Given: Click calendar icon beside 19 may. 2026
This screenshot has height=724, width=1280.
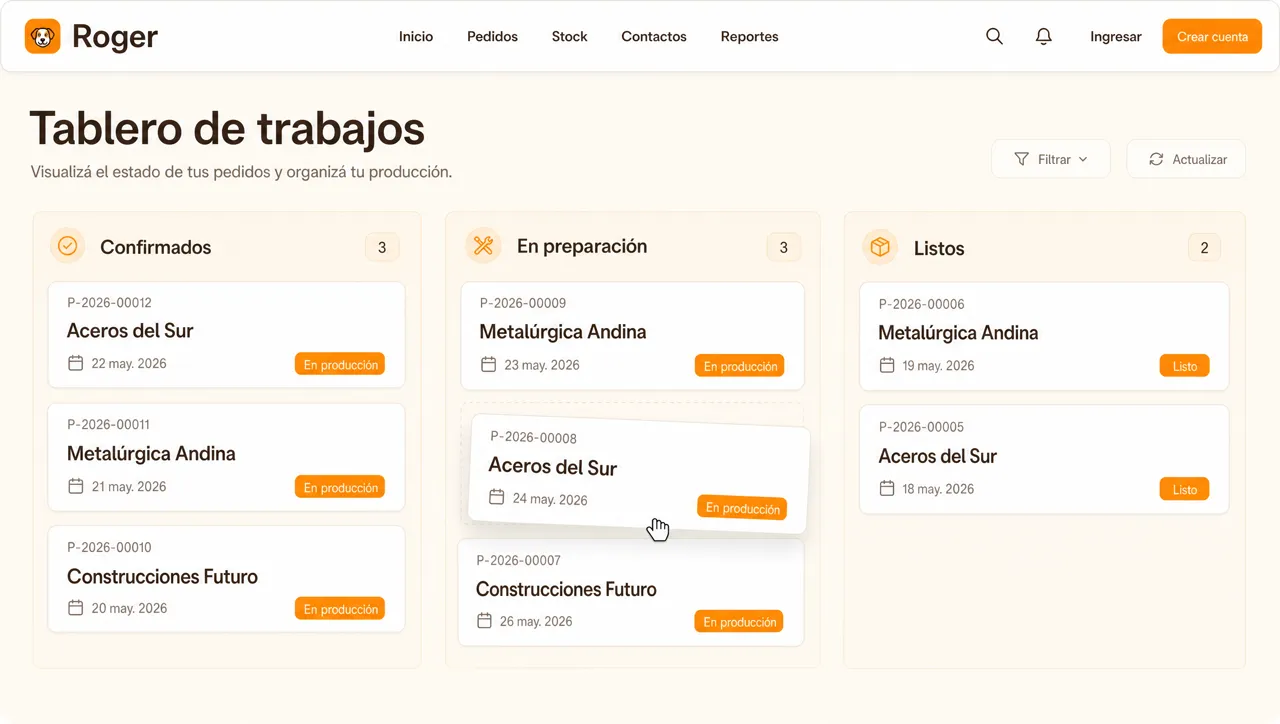Looking at the screenshot, I should [x=886, y=365].
